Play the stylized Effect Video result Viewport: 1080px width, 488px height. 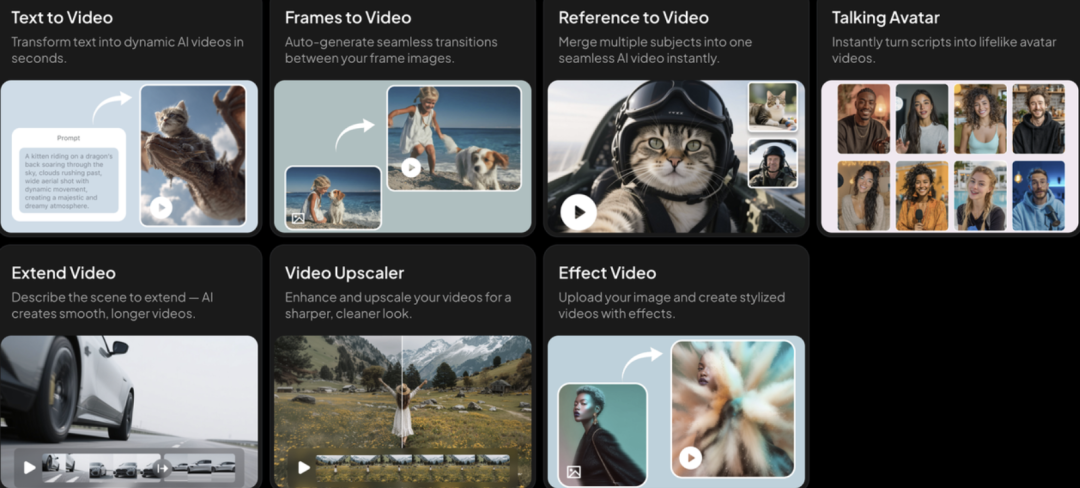pyautogui.click(x=689, y=458)
